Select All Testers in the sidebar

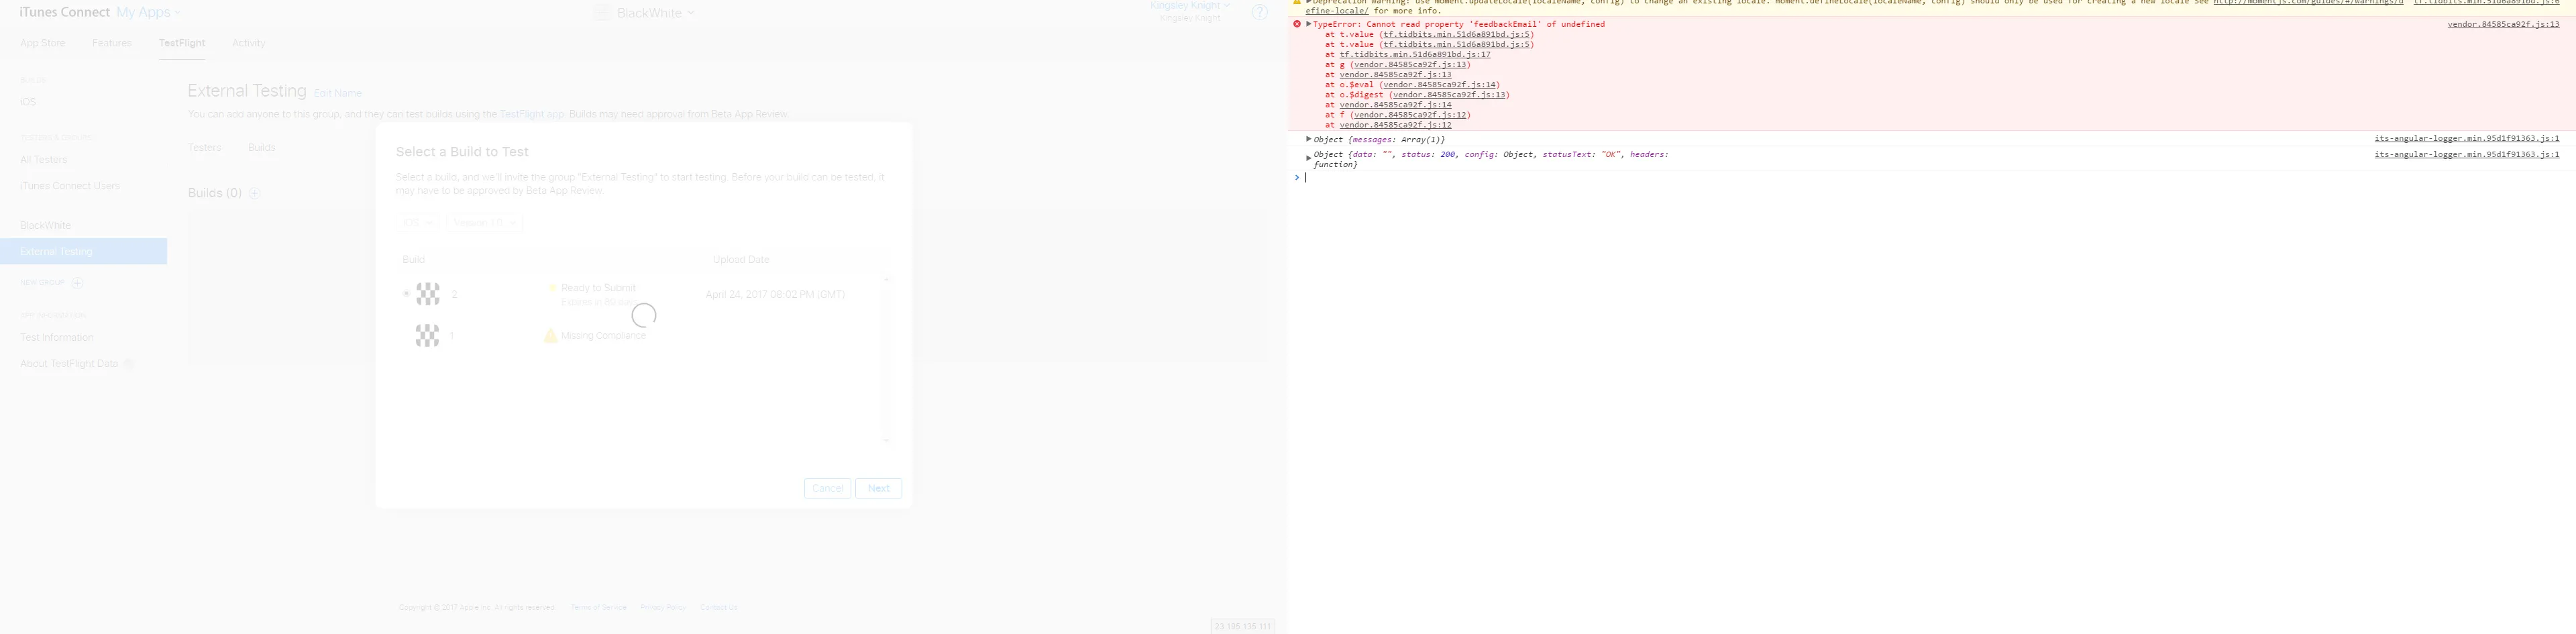pos(44,160)
